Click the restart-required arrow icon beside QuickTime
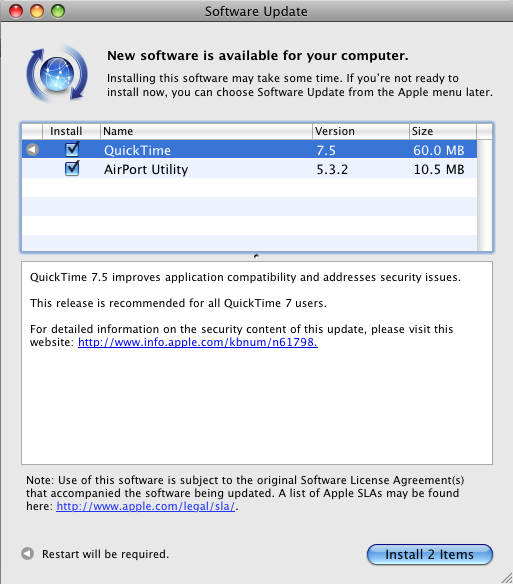The height and width of the screenshot is (584, 513). 32,150
